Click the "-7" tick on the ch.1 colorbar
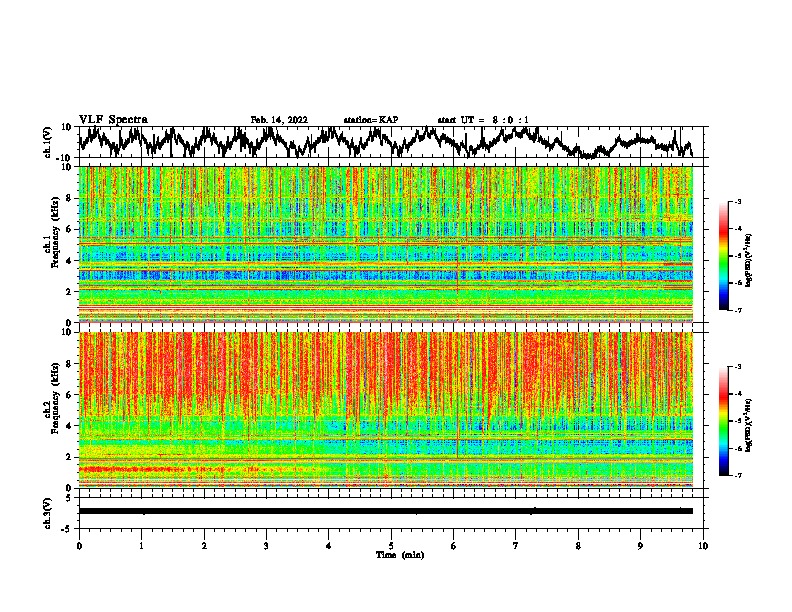This screenshot has width=792, height=612. coord(737,310)
